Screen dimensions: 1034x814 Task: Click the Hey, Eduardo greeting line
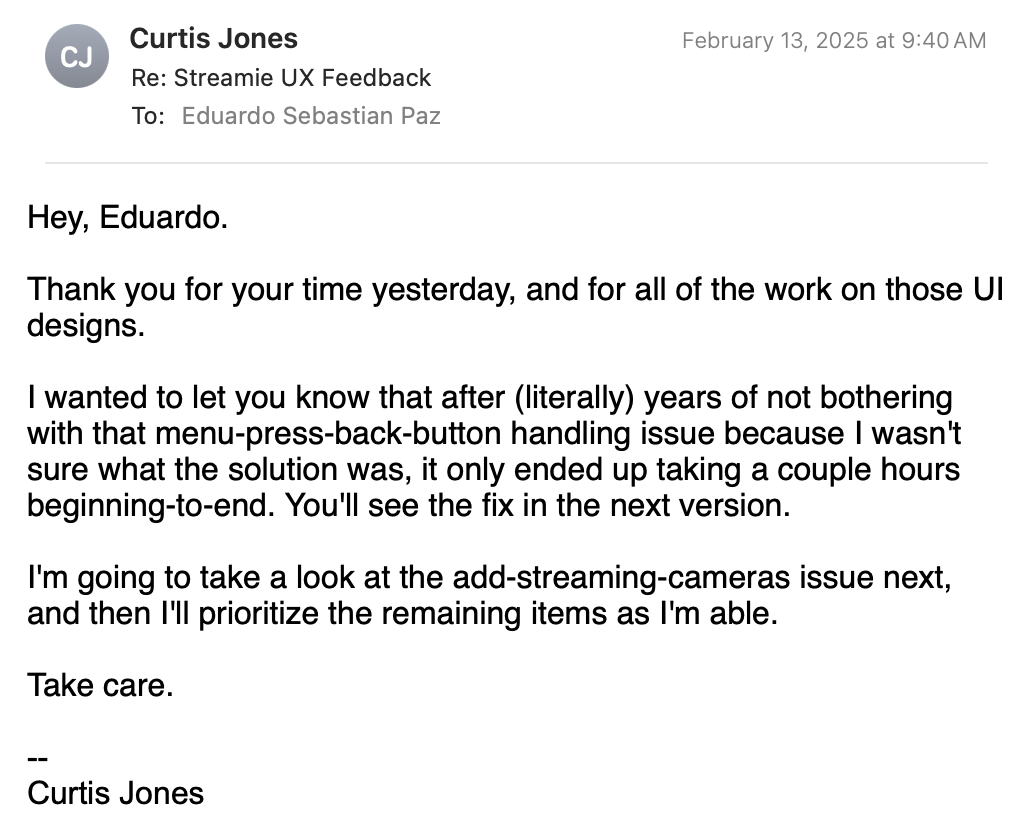coord(127,218)
